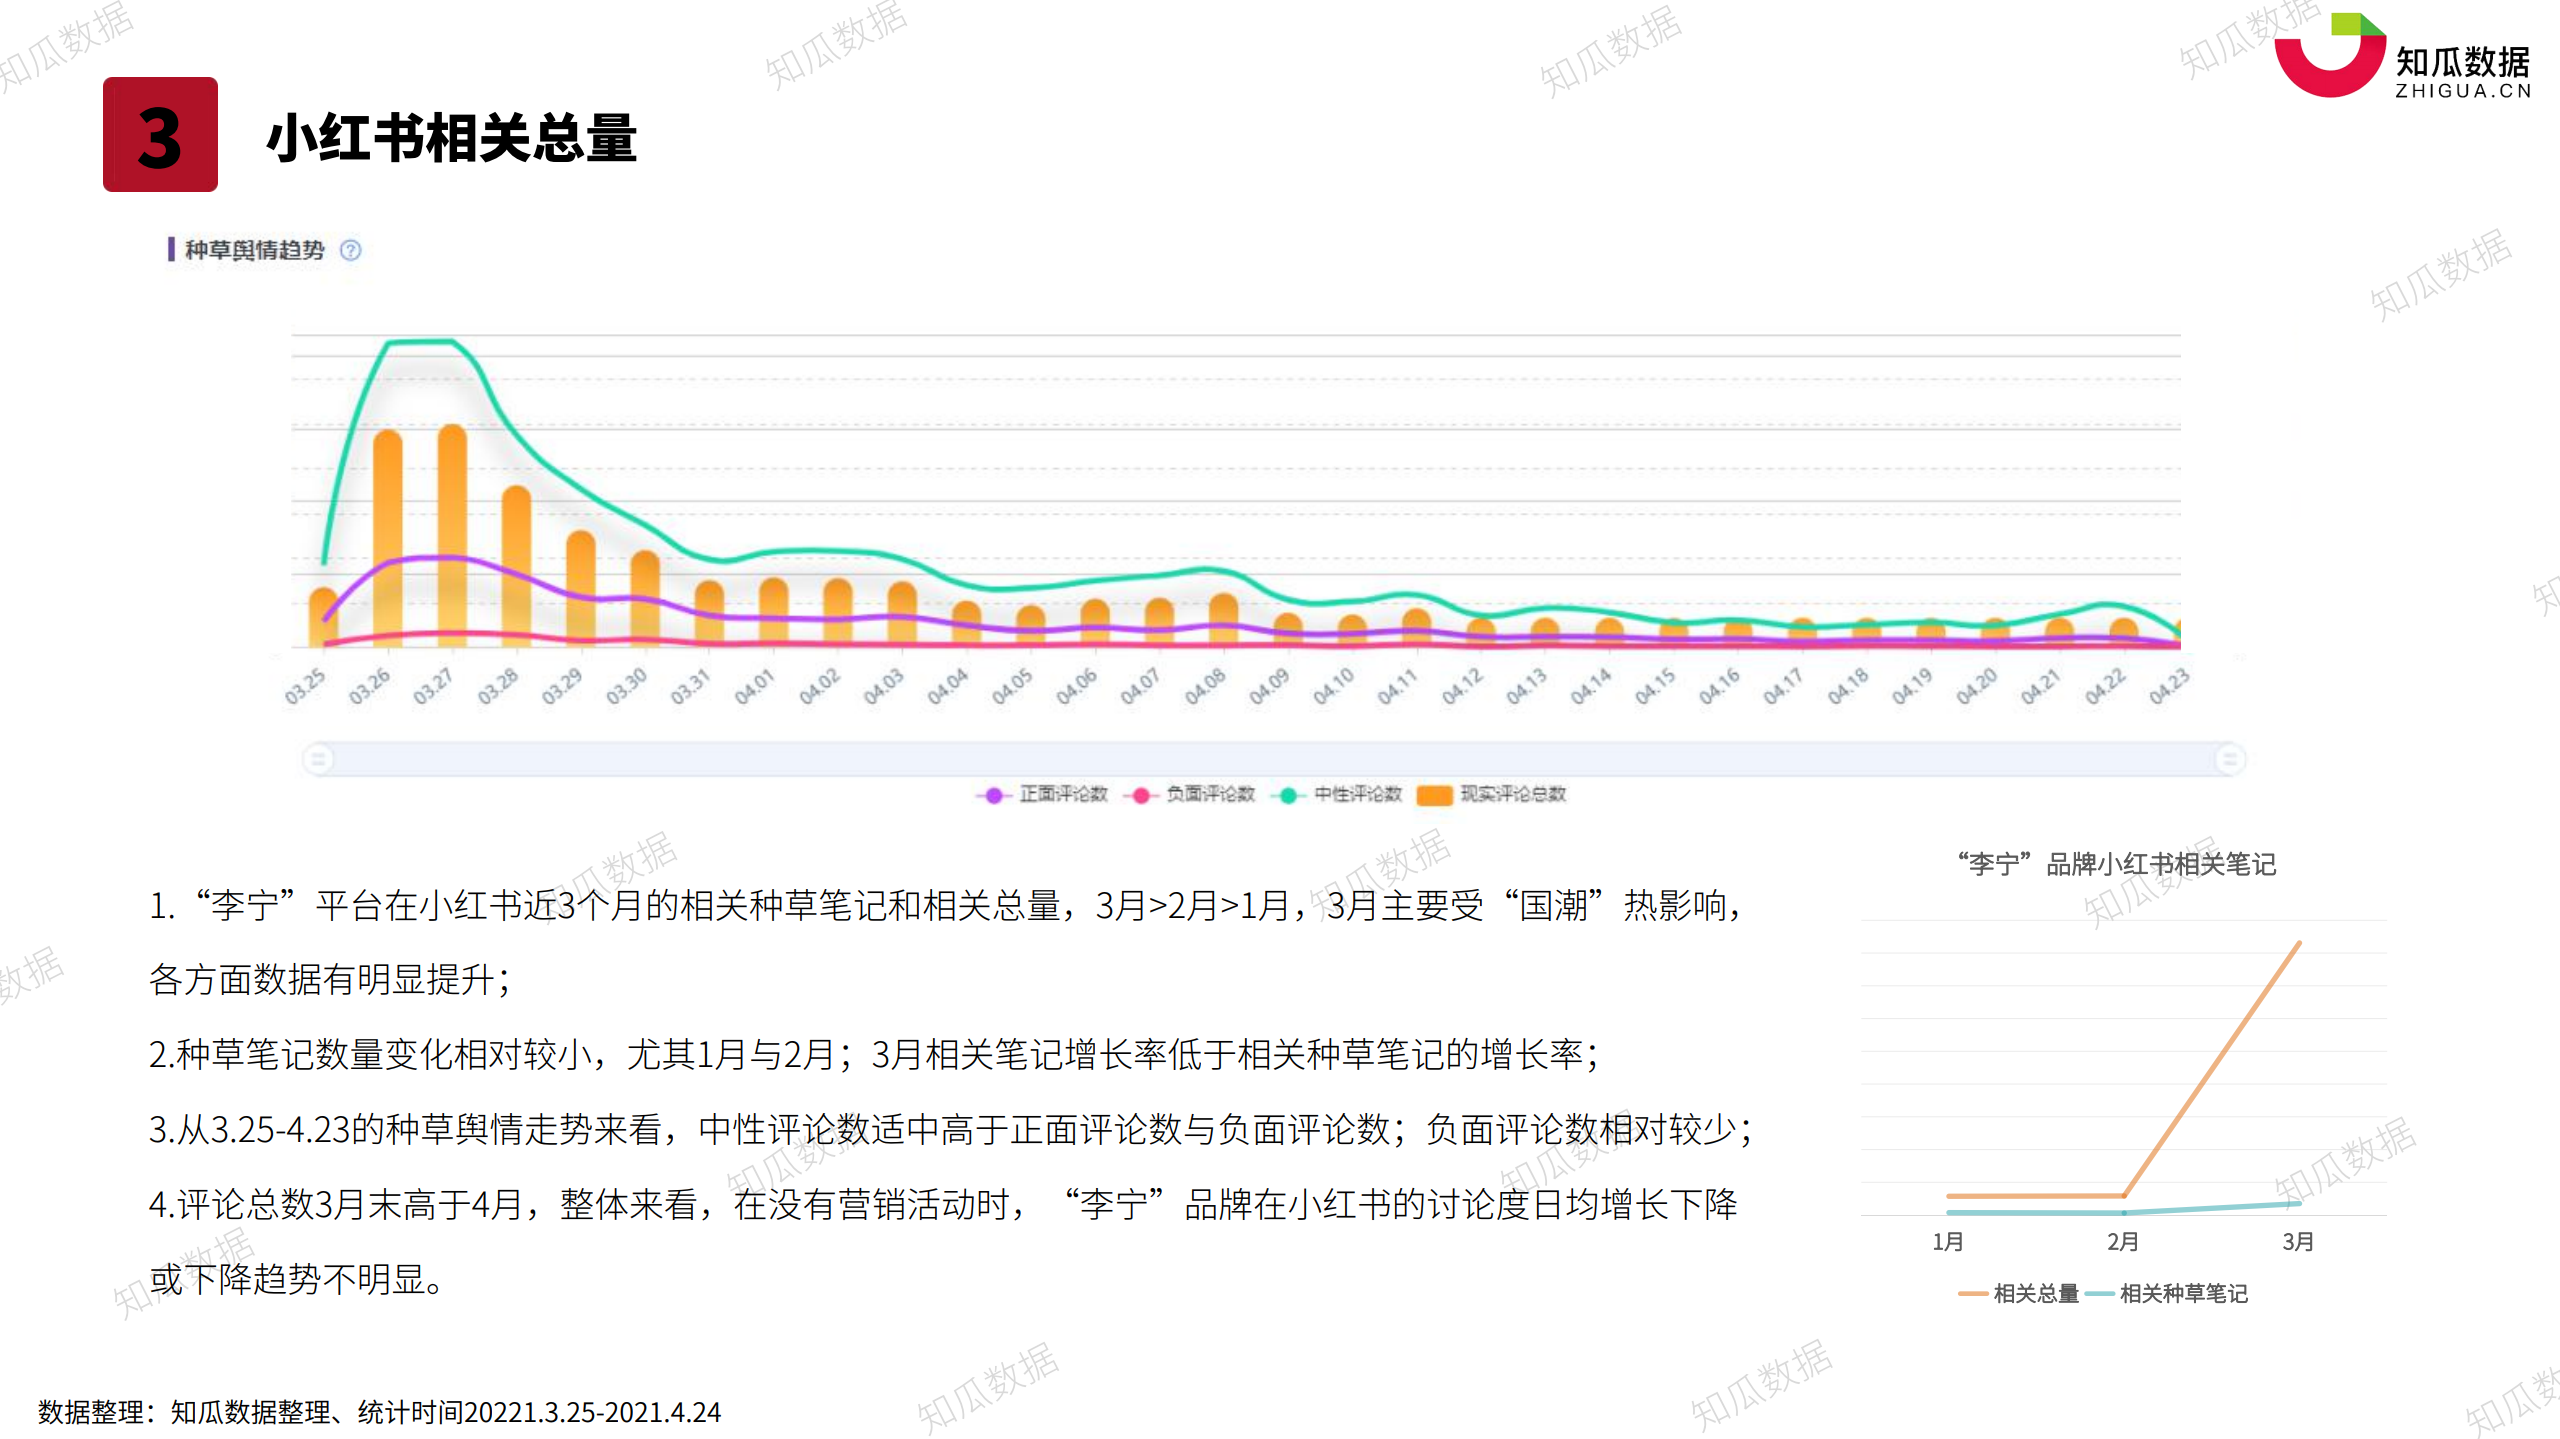Viewport: 2560px width, 1439px height.
Task: Click the 04.08 date axis label
Action: click(x=1205, y=687)
